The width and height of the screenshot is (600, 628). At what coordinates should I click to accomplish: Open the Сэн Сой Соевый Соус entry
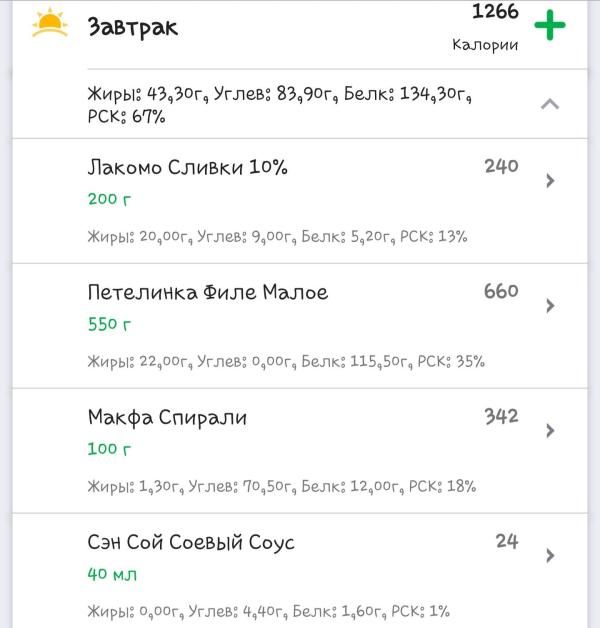191,543
